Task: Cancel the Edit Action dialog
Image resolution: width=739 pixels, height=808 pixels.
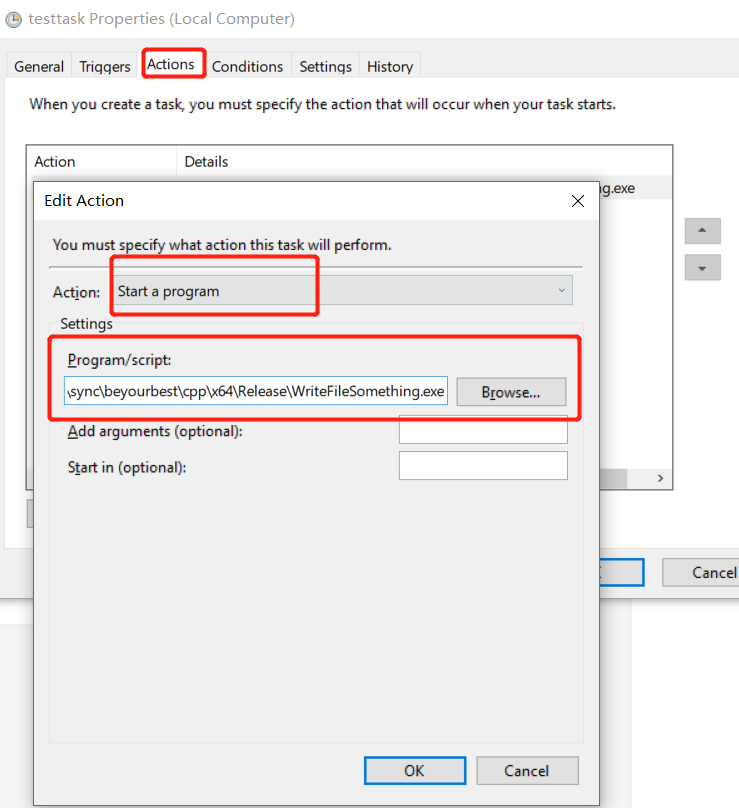Action: (x=527, y=771)
